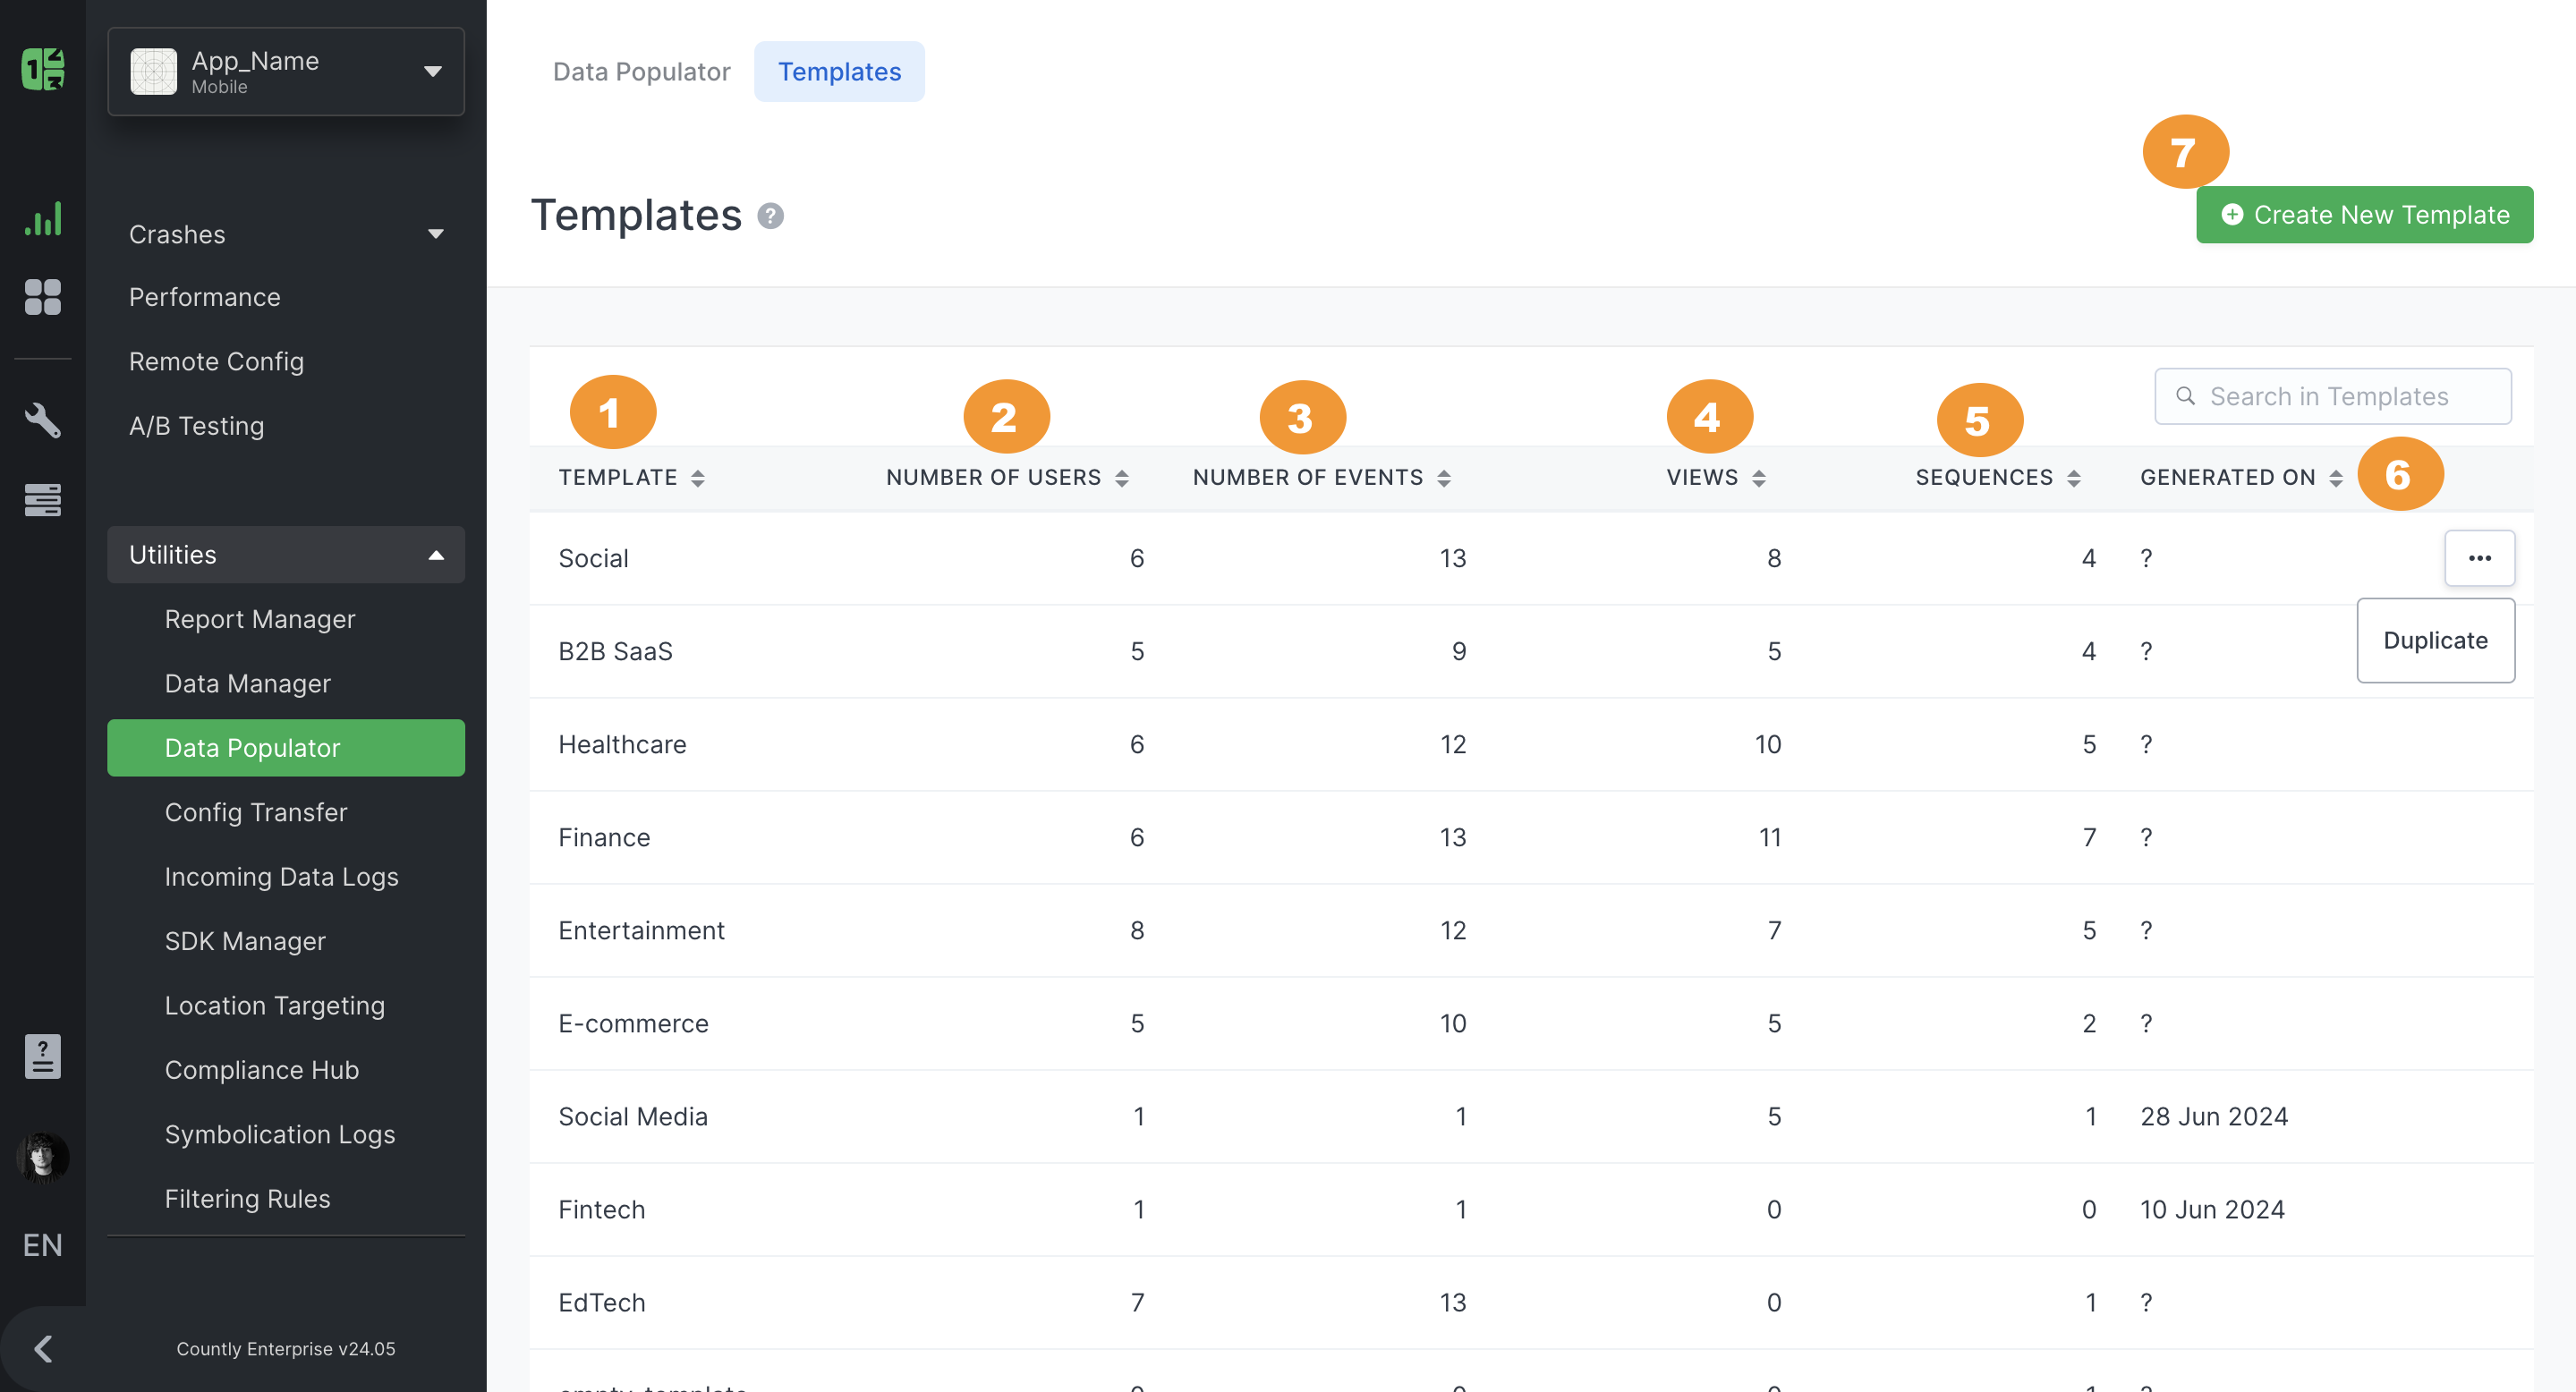This screenshot has width=2576, height=1392.
Task: Open Config Transfer under Utilities
Action: pos(256,812)
